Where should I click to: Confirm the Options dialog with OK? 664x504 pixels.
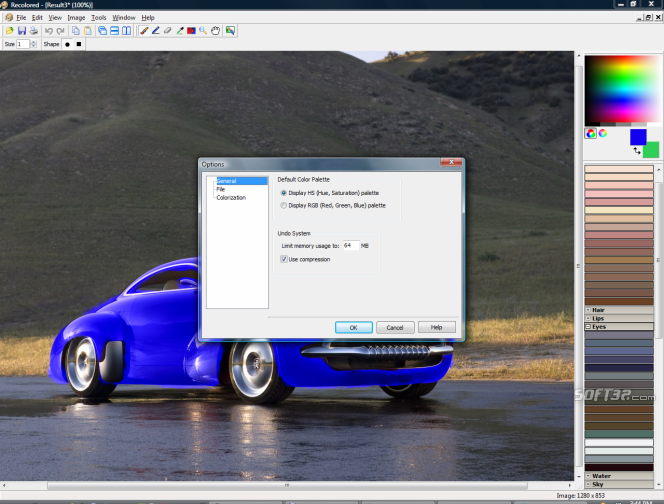coord(354,327)
